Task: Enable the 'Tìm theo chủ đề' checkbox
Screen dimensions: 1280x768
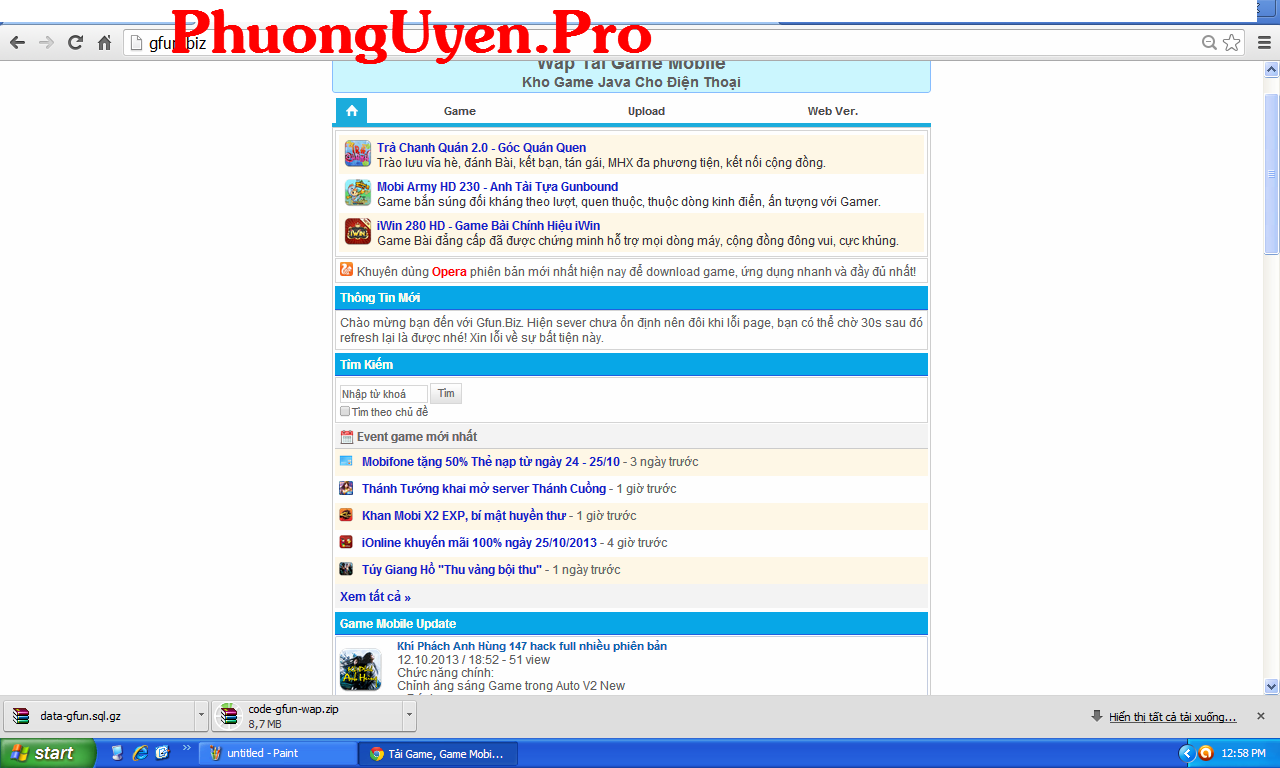Action: coord(345,411)
